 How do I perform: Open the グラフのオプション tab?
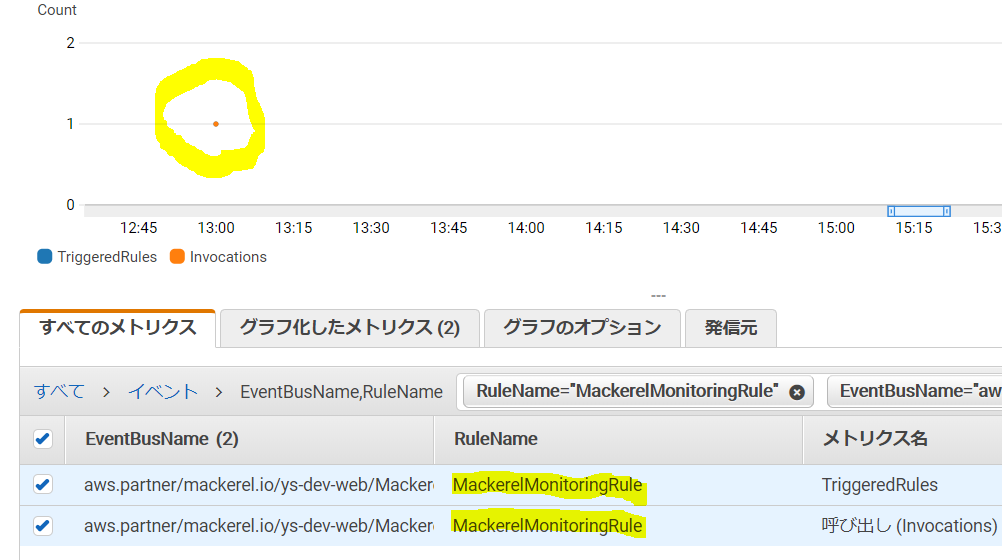tap(582, 328)
